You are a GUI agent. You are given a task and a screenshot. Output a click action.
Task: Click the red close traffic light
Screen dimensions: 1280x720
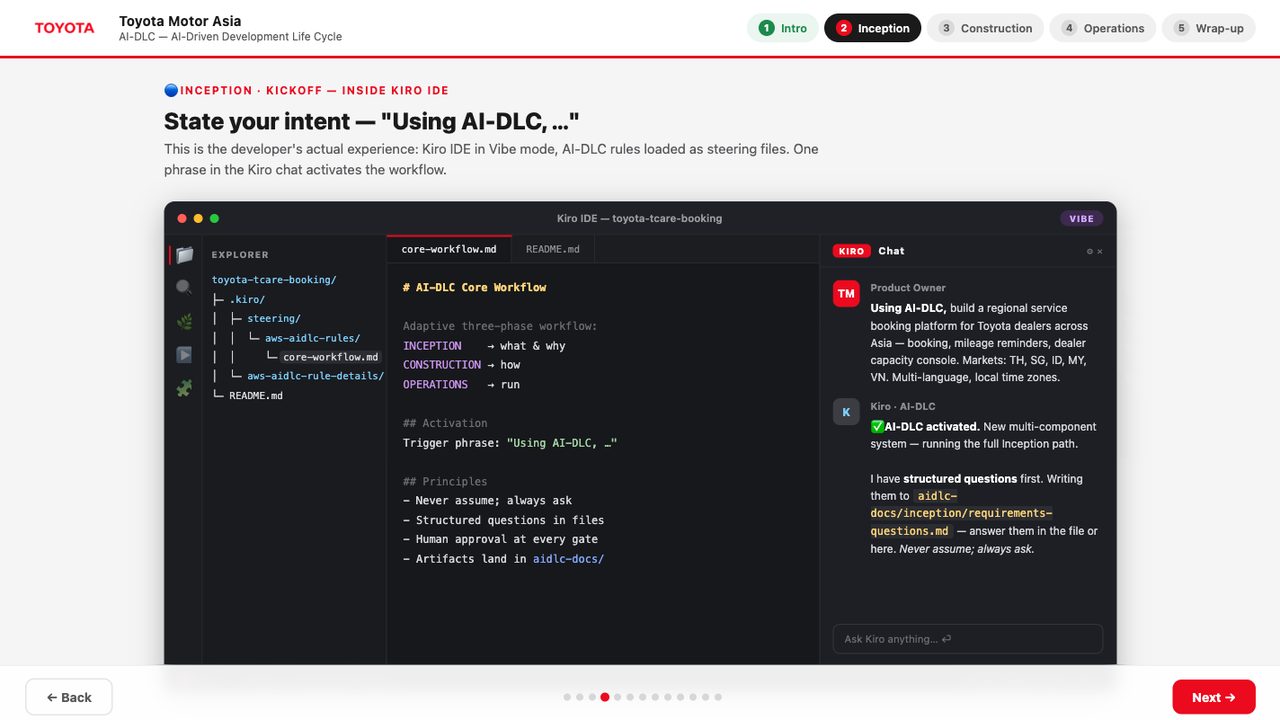pyautogui.click(x=182, y=218)
